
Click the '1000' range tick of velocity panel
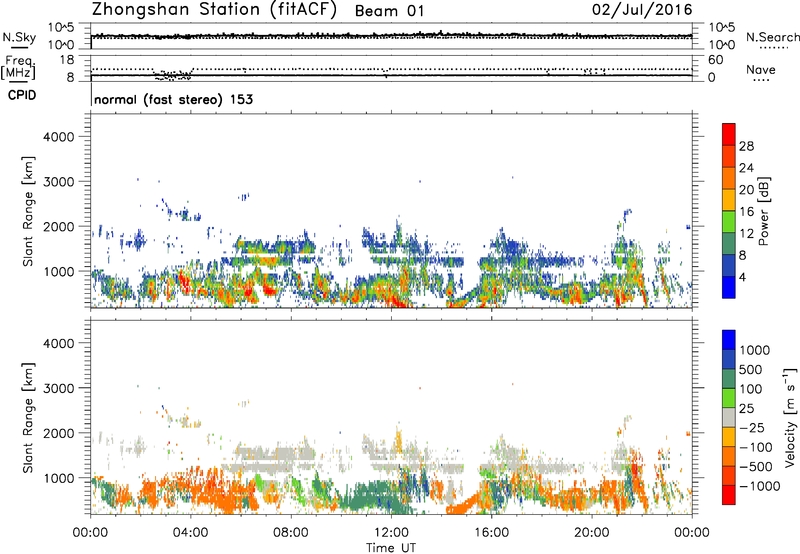click(59, 479)
